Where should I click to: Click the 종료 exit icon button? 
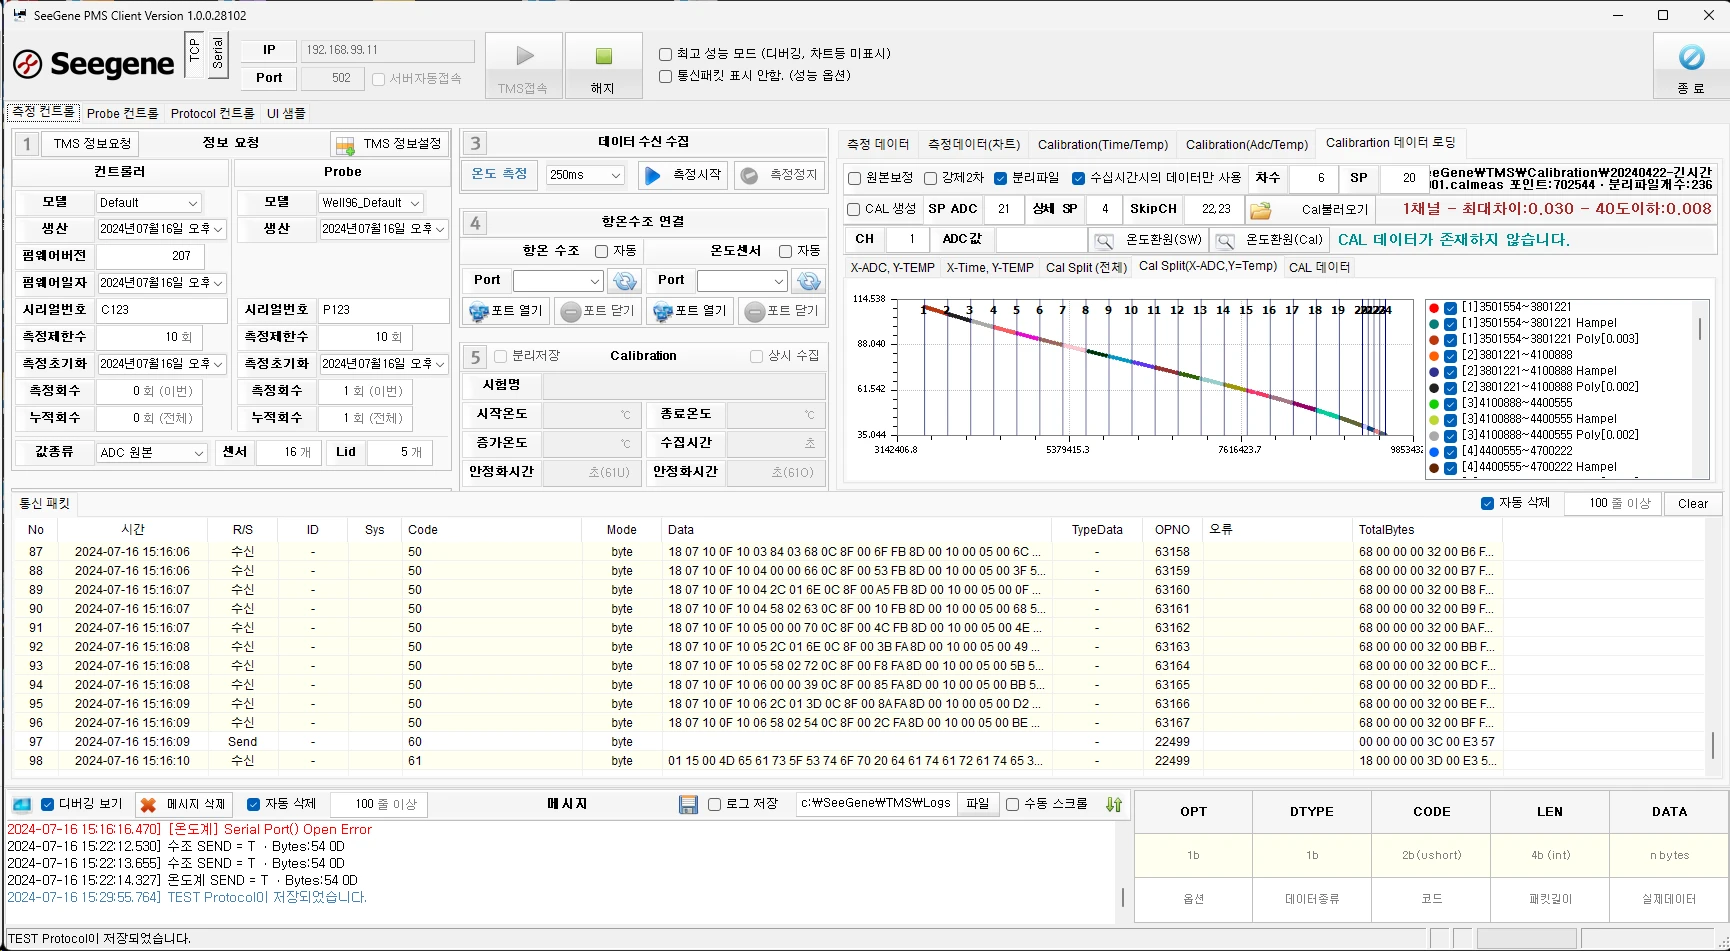(x=1691, y=66)
